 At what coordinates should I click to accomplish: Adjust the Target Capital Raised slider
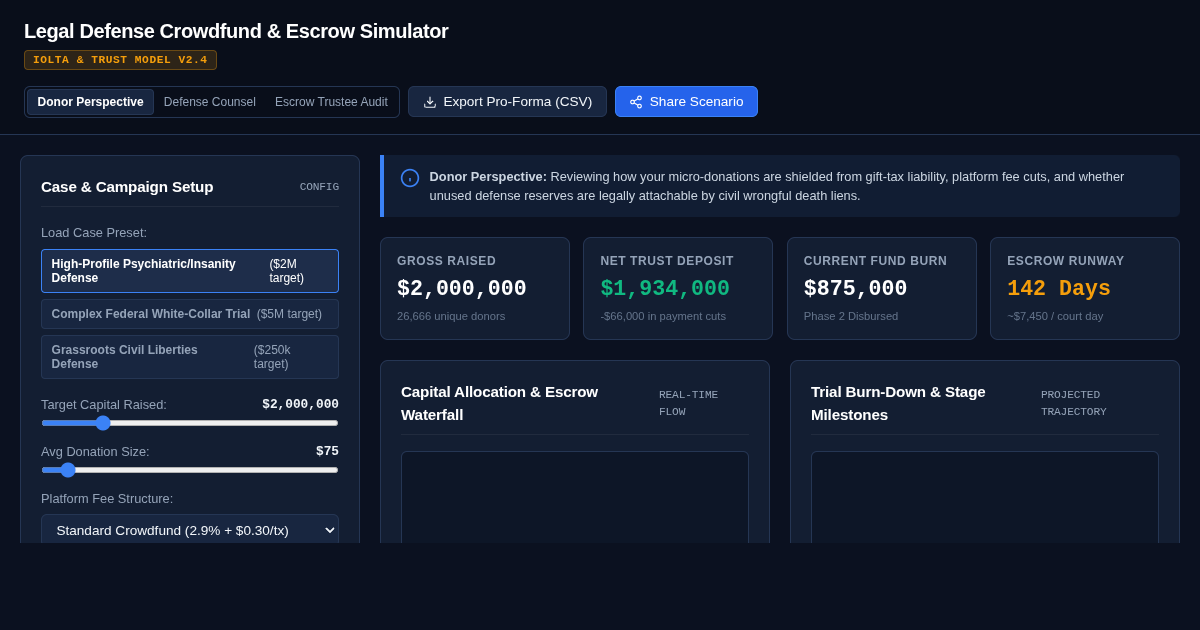click(x=190, y=423)
